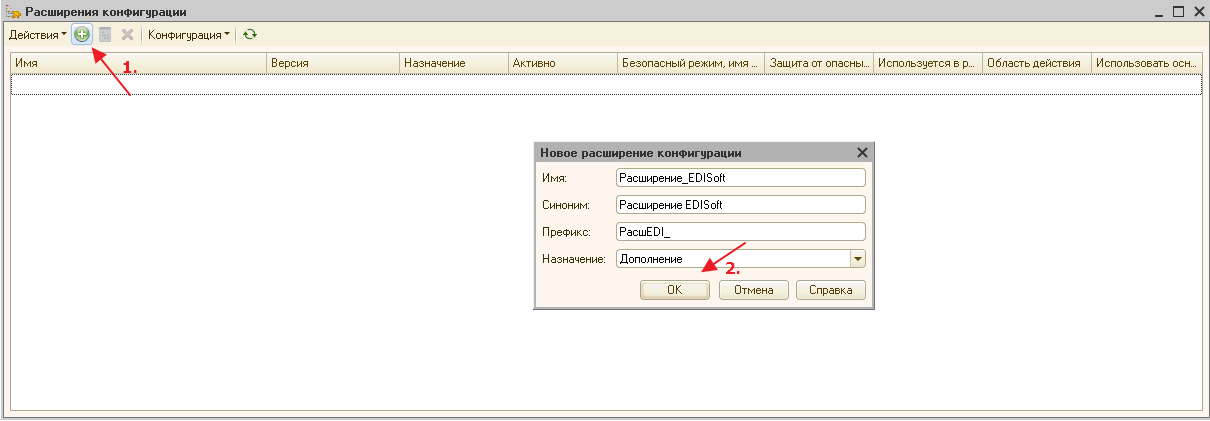
Task: Click the Область действия column header
Action: coord(1035,63)
